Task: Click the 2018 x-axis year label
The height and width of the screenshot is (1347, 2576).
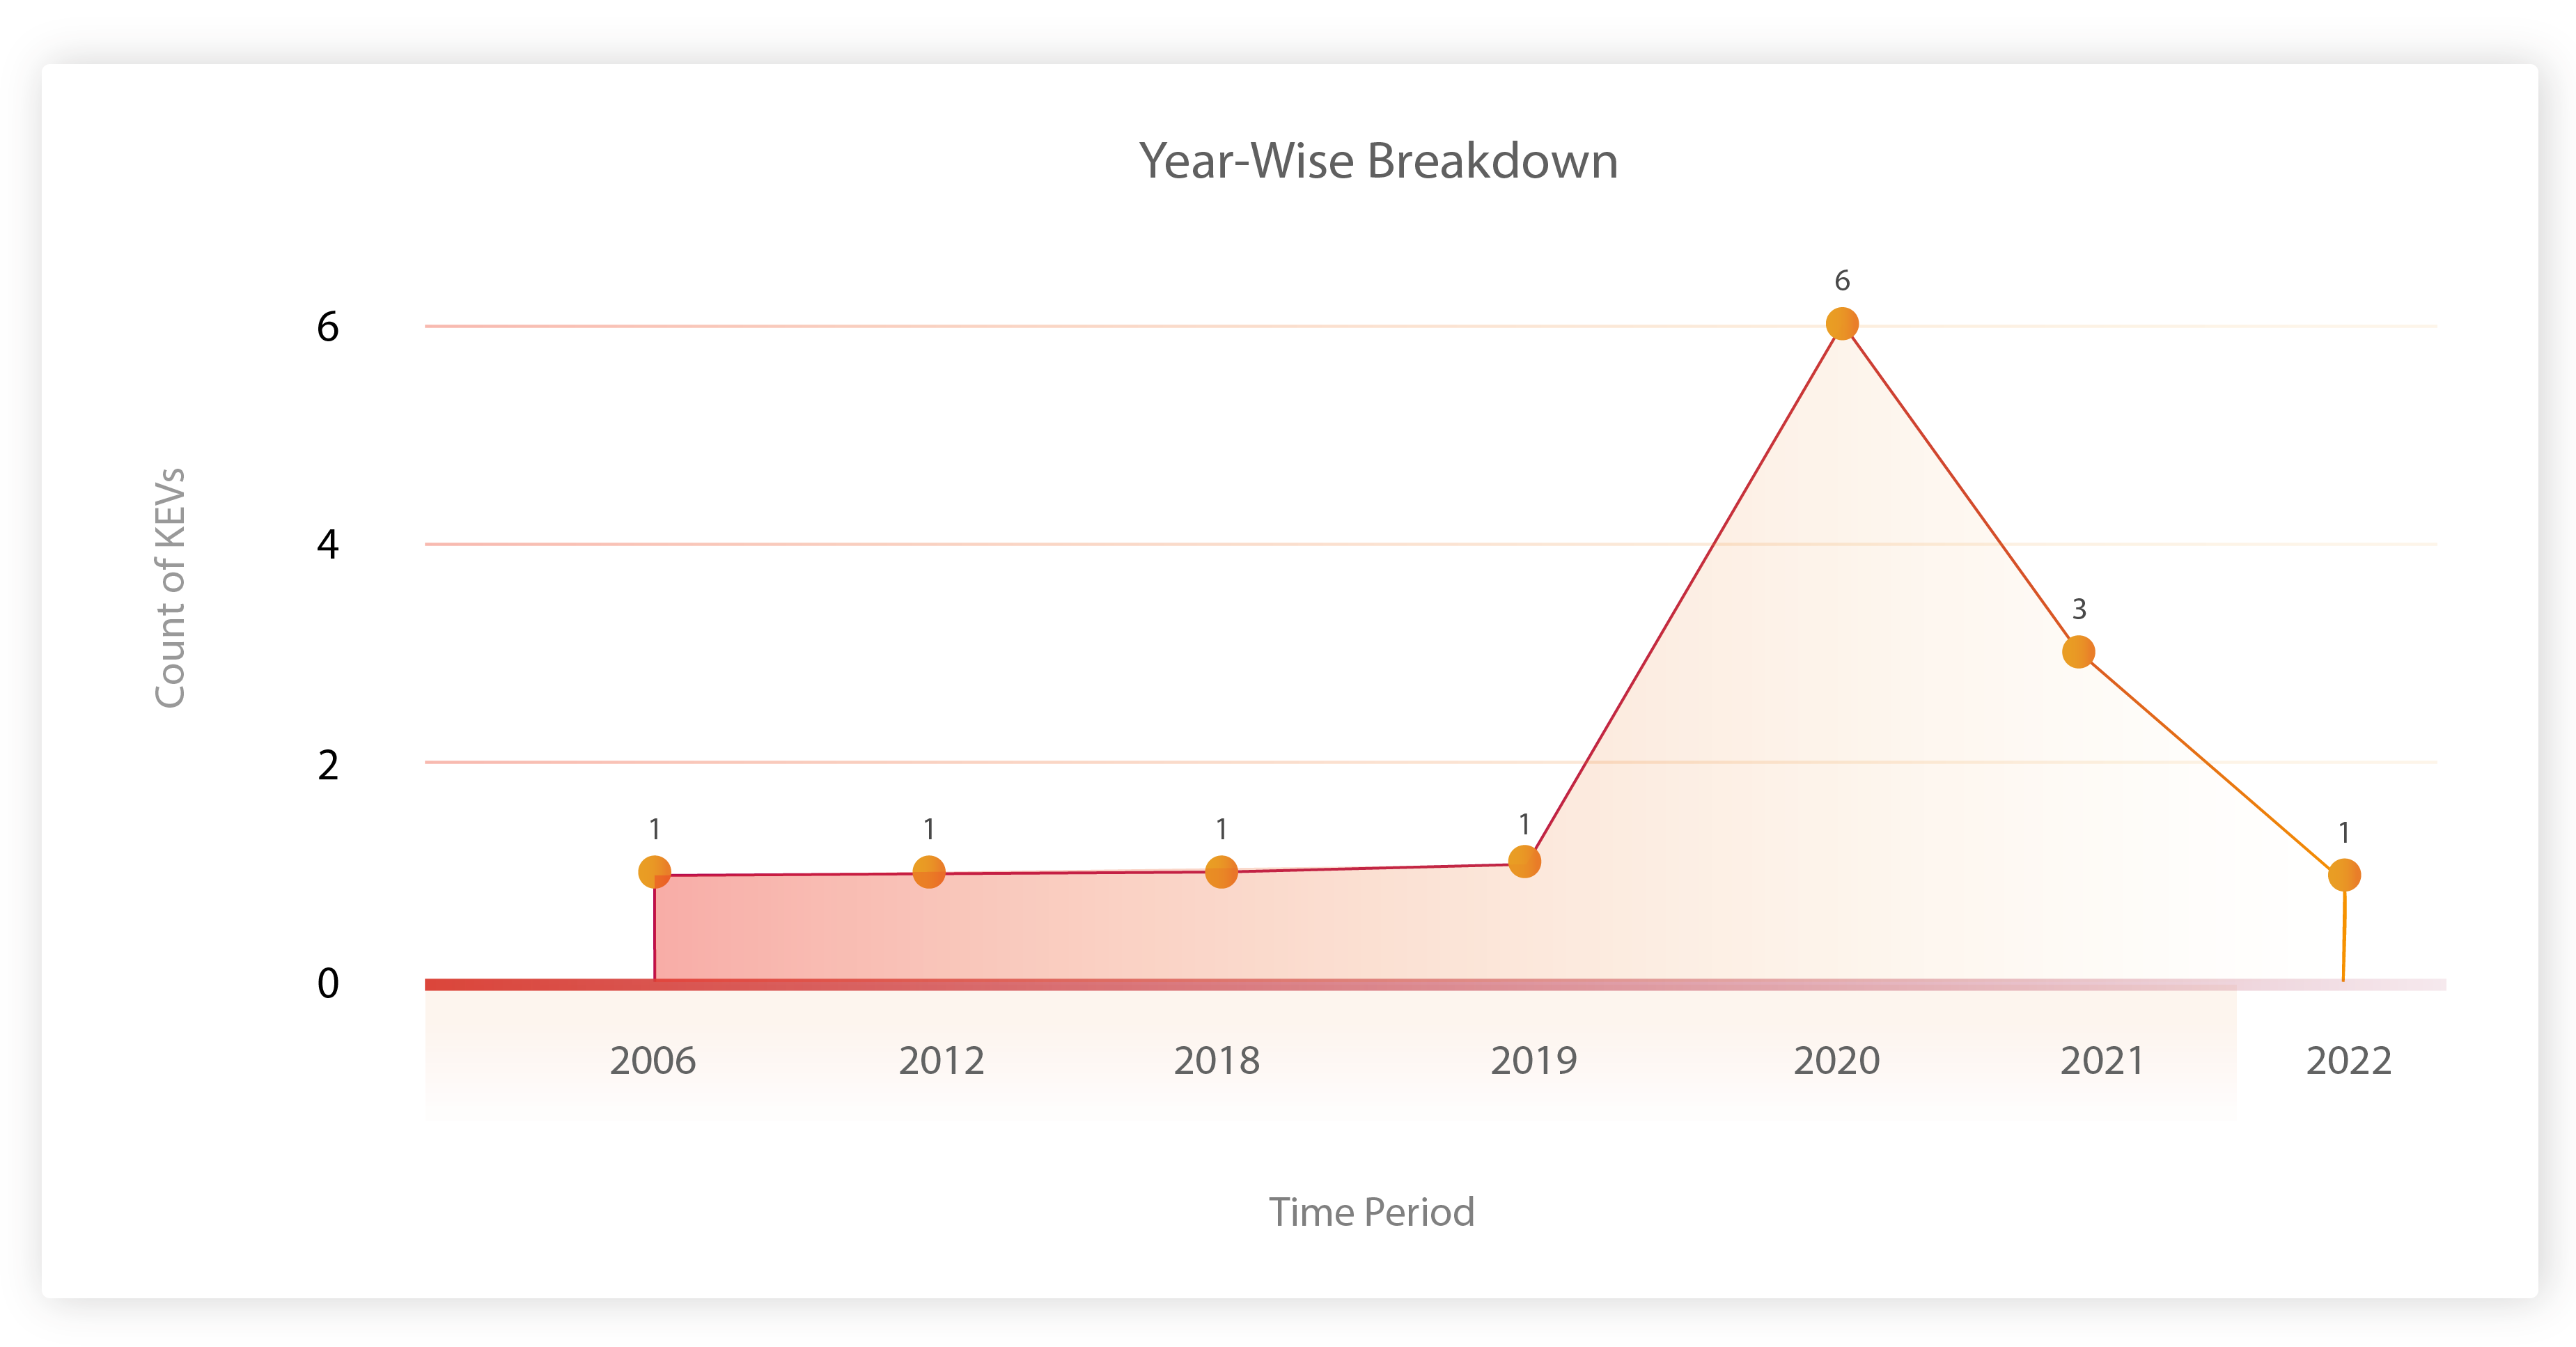Action: click(1216, 1061)
